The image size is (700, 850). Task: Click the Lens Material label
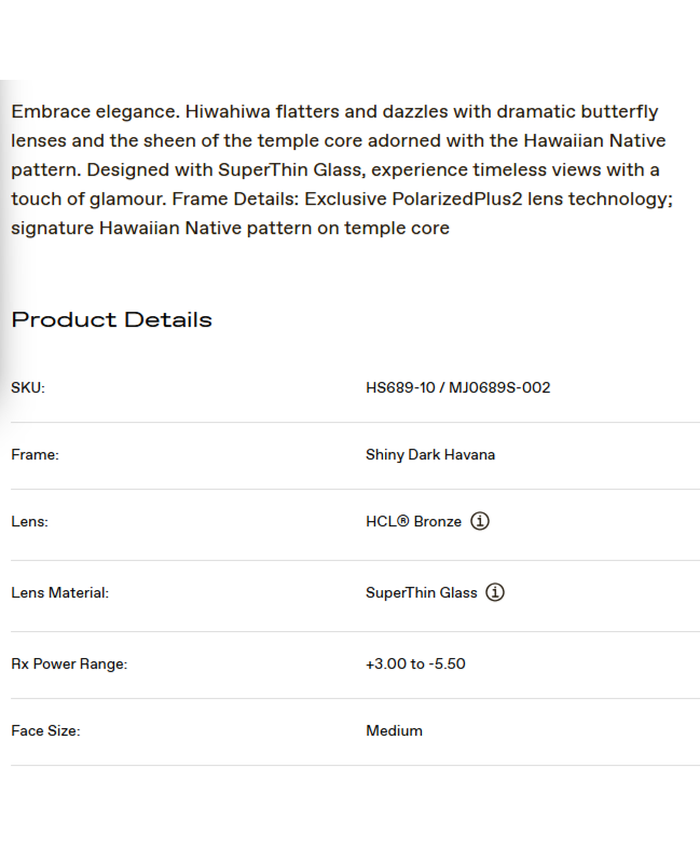pyautogui.click(x=60, y=593)
